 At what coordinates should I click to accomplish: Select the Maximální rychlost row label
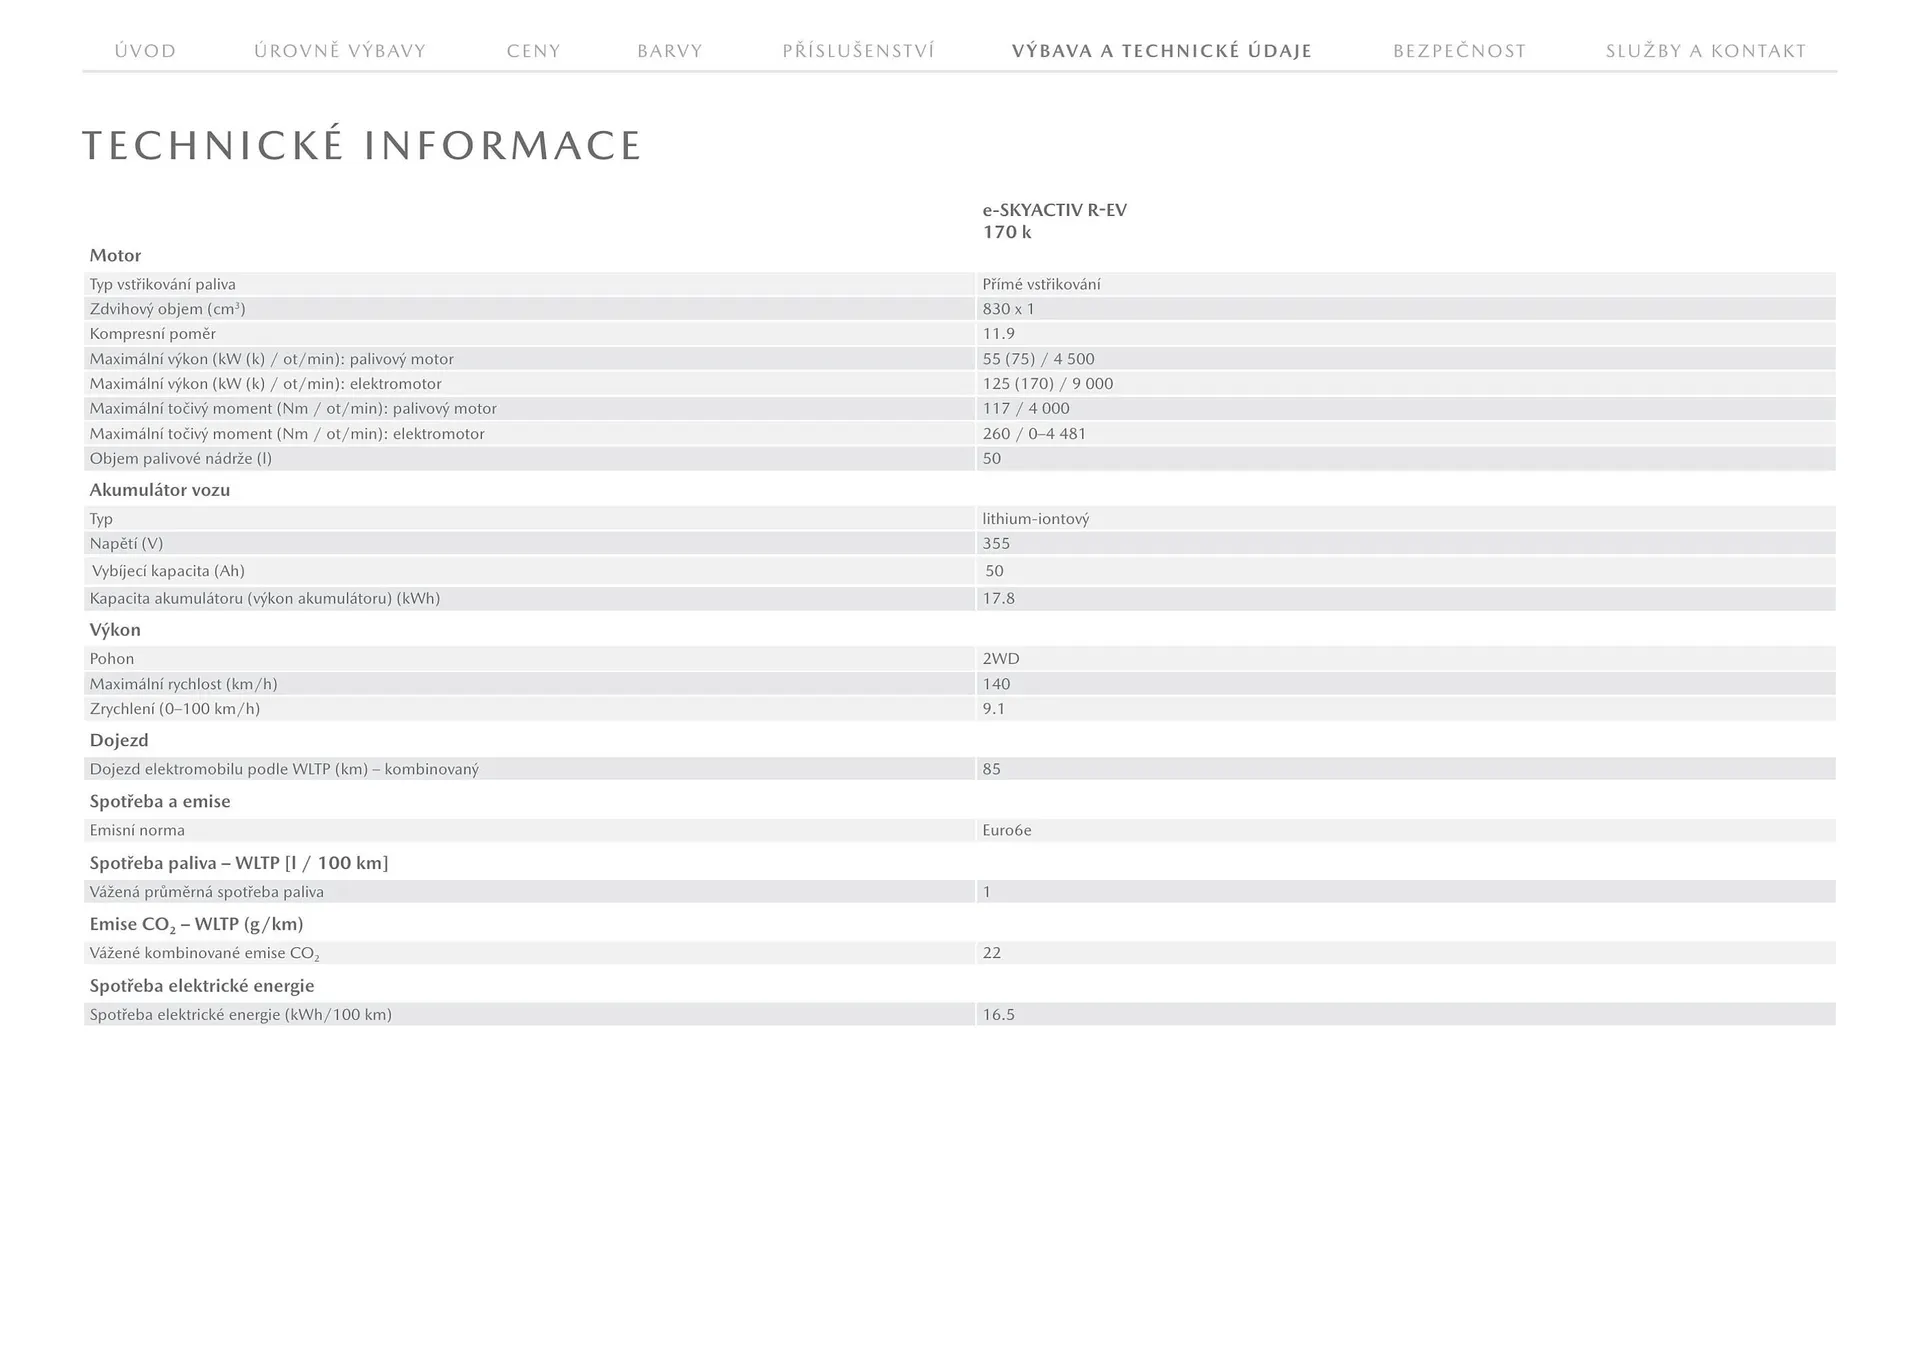point(183,684)
